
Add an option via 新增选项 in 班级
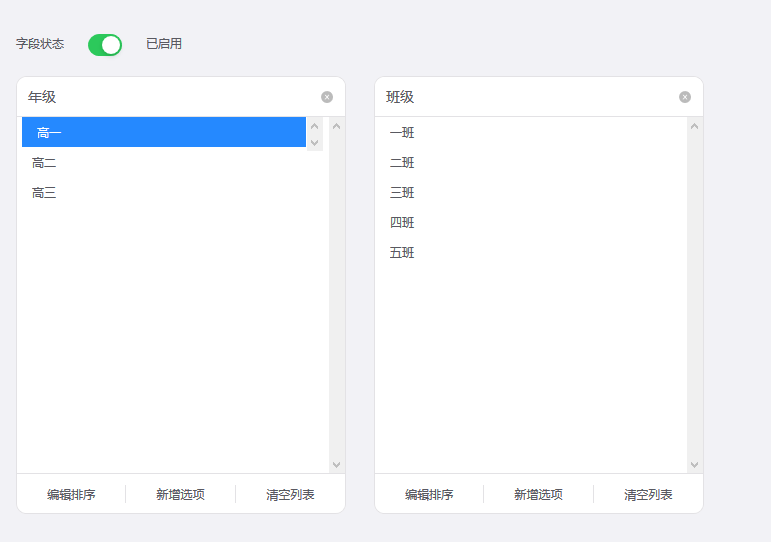[538, 494]
